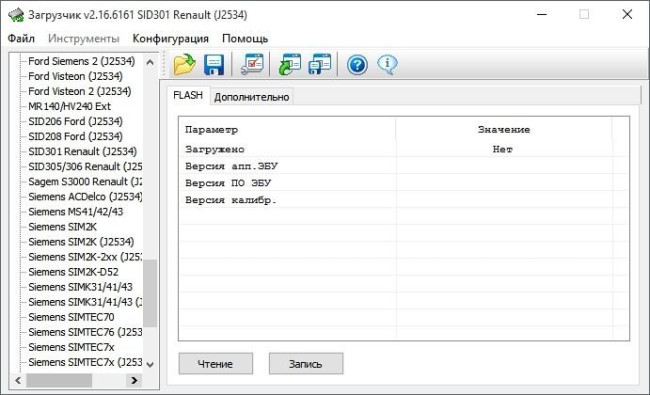Viewport: 650px width, 395px height.
Task: Click the horizontal scrollbar thumb in list
Action: click(x=59, y=380)
